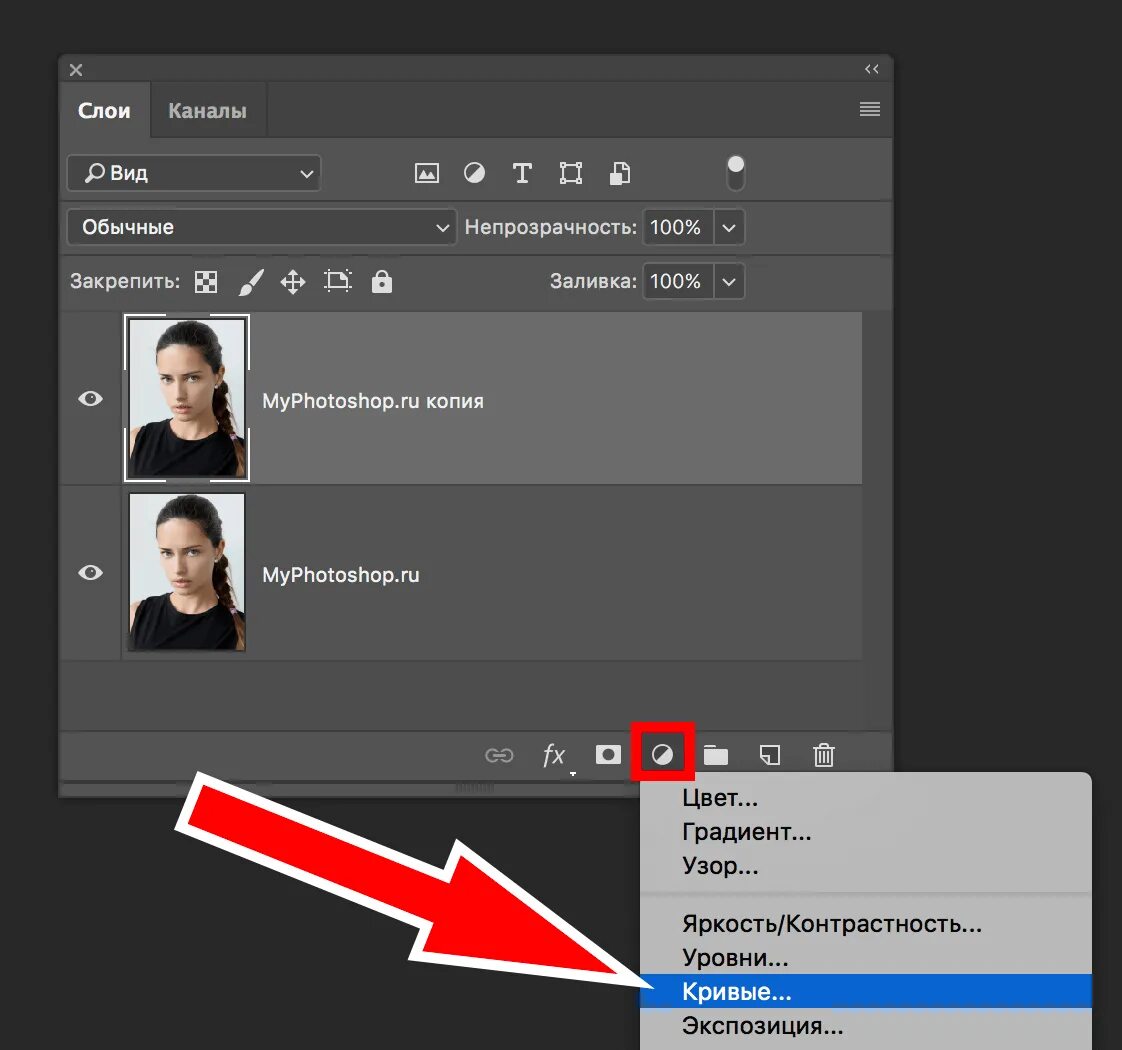Open the Layers panel hamburger menu
The height and width of the screenshot is (1050, 1122).
869,109
